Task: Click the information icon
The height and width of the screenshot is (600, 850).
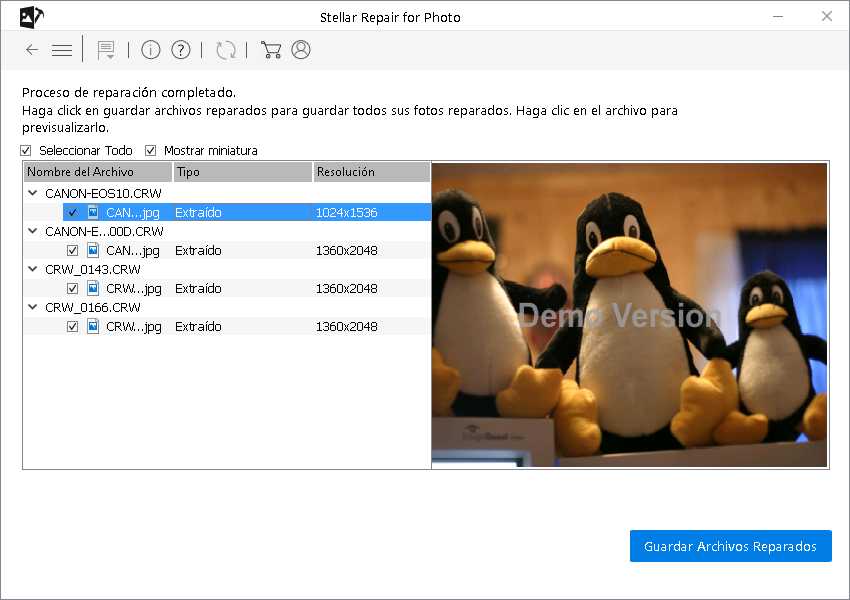Action: tap(151, 50)
